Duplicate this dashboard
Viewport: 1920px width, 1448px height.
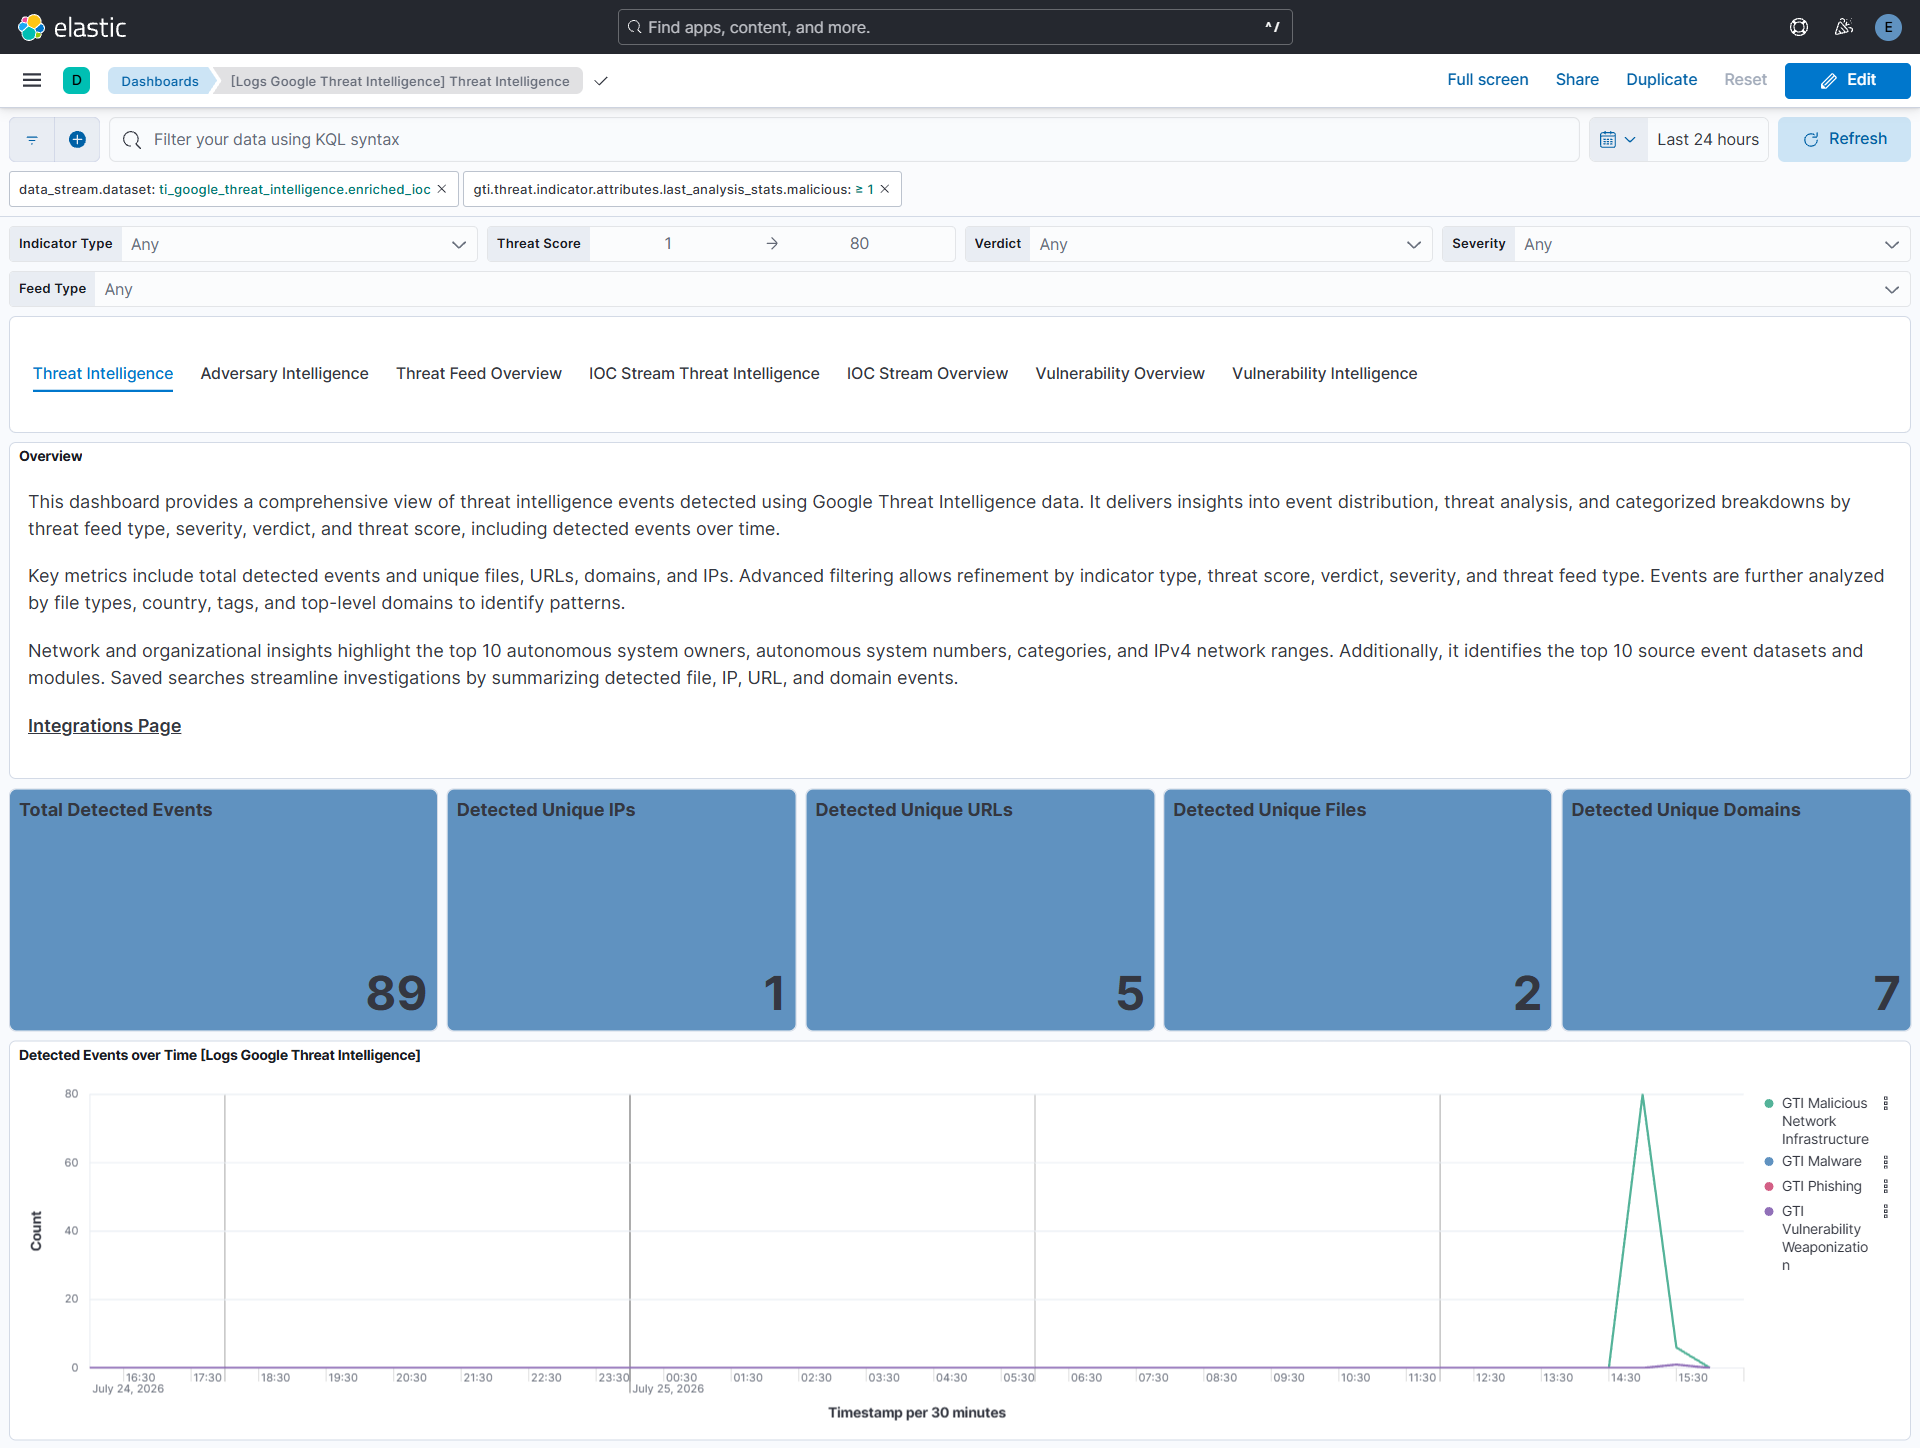pos(1661,80)
